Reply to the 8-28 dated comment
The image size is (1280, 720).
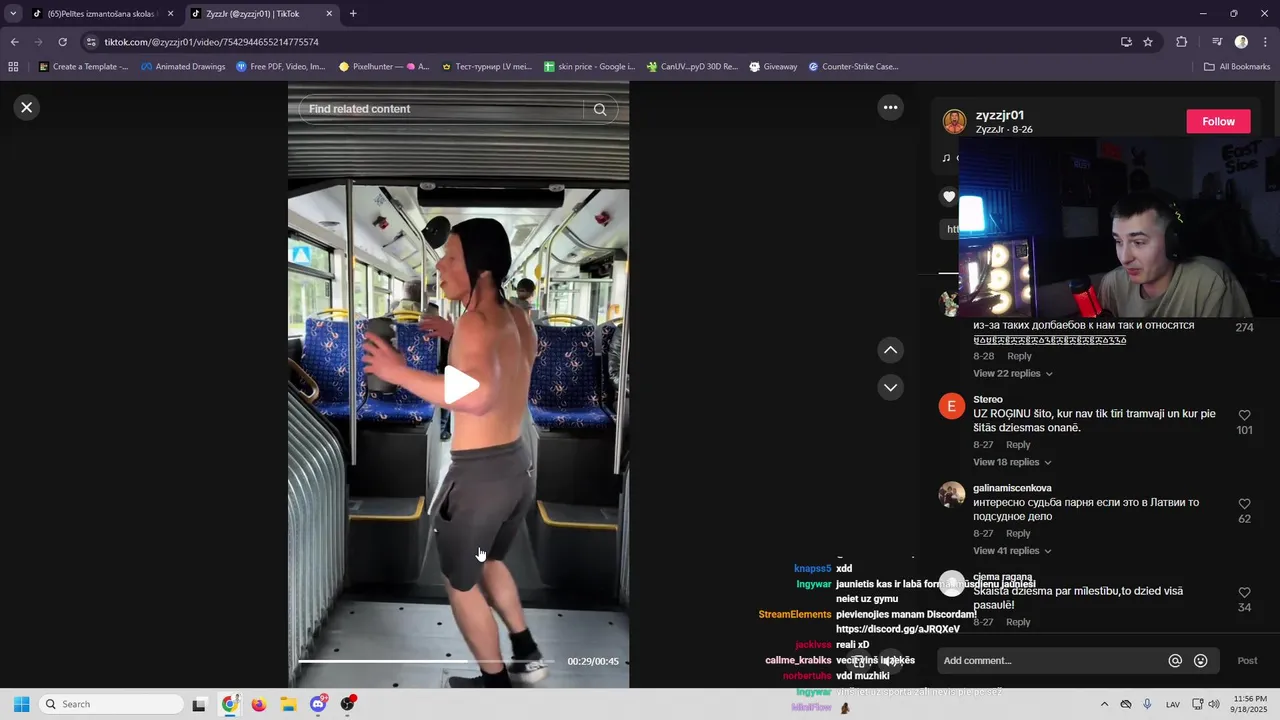point(1019,356)
